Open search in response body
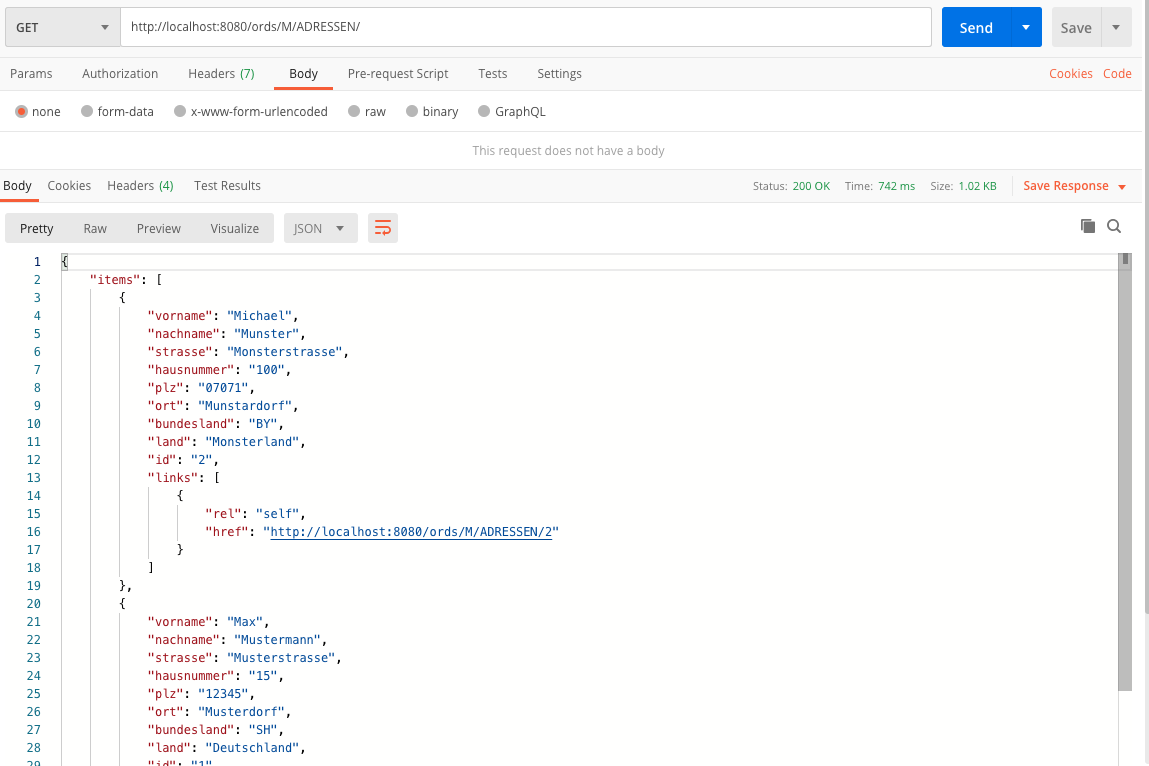1149x766 pixels. (x=1114, y=227)
